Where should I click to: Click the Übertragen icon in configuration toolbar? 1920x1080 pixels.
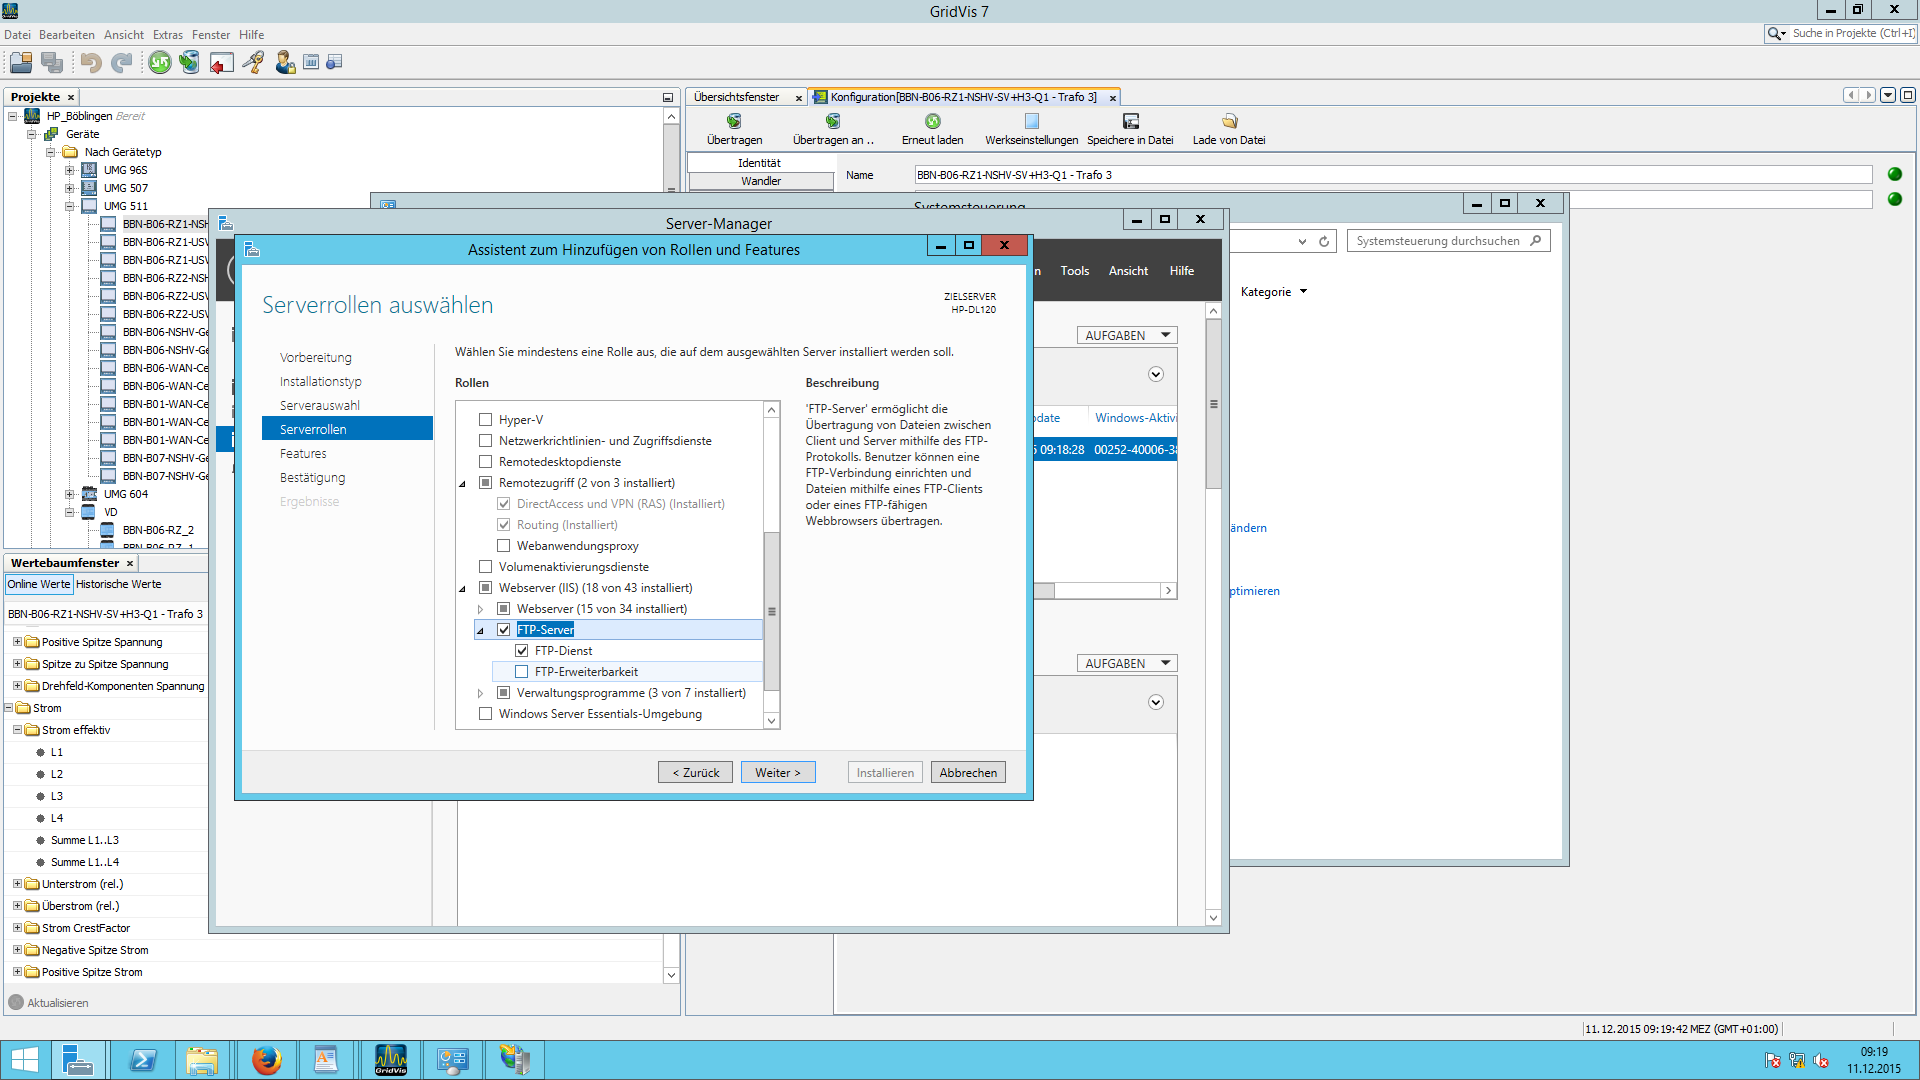734,121
